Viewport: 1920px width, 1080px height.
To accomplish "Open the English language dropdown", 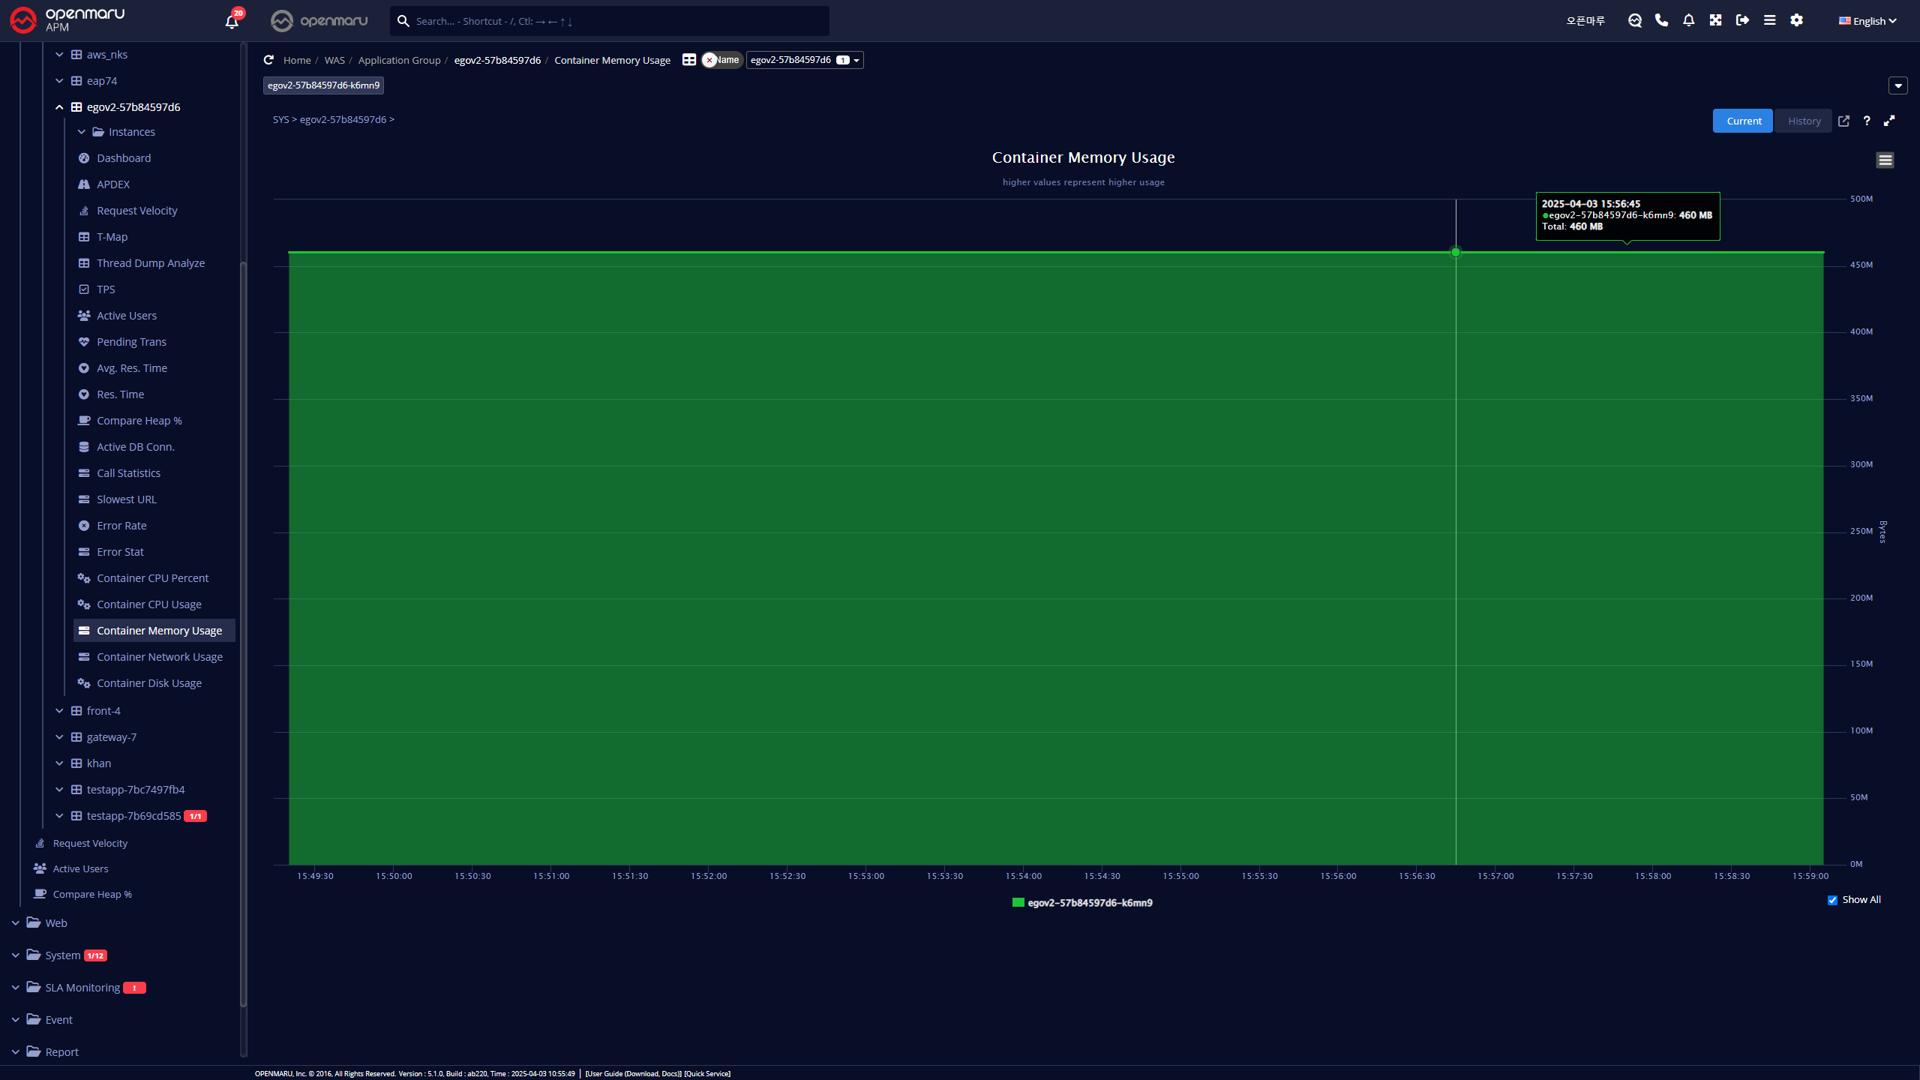I will 1867,21.
